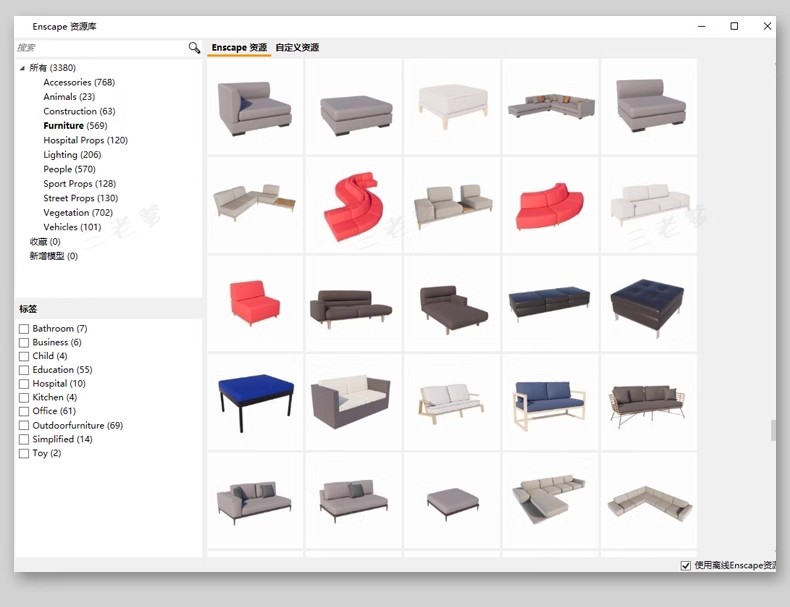Viewport: 790px width, 607px height.
Task: Show the Street Props (130) category
Action: pos(81,198)
